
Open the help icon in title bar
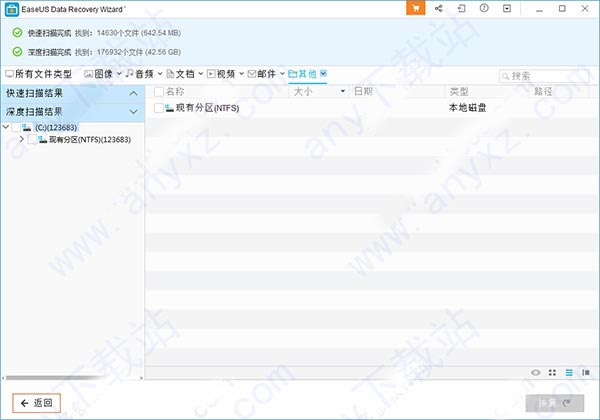[x=484, y=8]
